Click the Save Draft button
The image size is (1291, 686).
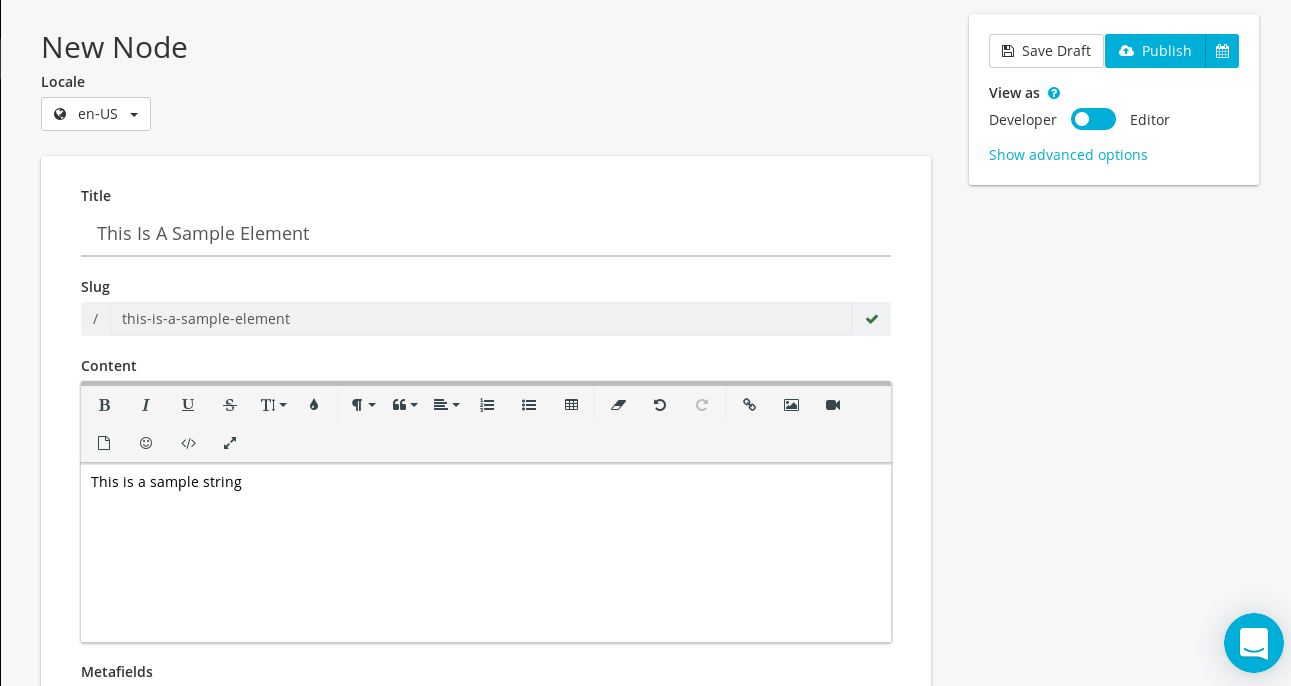1046,51
